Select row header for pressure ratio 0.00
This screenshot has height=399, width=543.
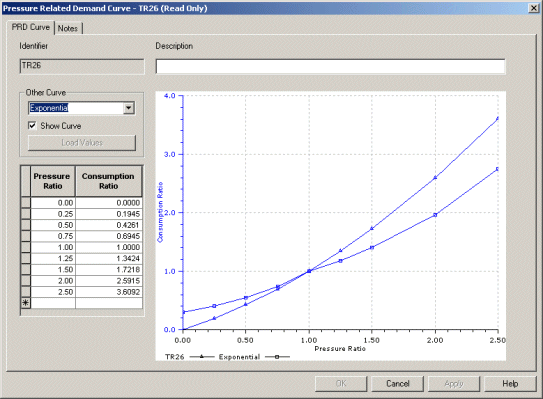pyautogui.click(x=26, y=203)
